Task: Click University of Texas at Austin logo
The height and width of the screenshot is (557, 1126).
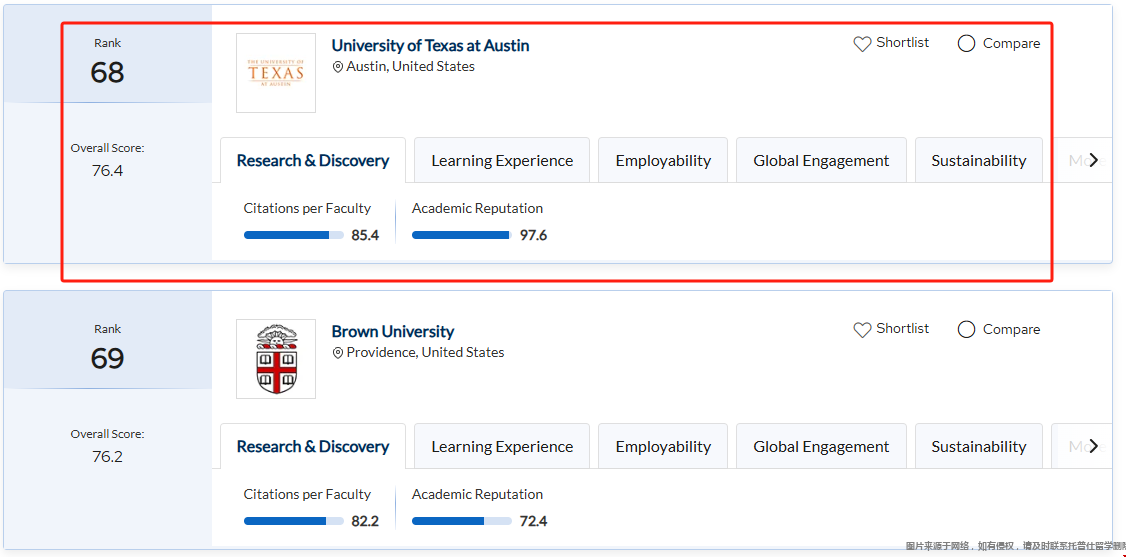Action: [276, 73]
